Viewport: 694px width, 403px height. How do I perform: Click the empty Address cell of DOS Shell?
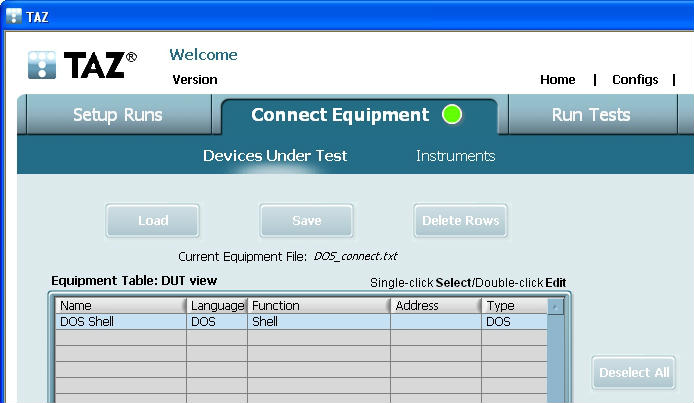(x=435, y=322)
